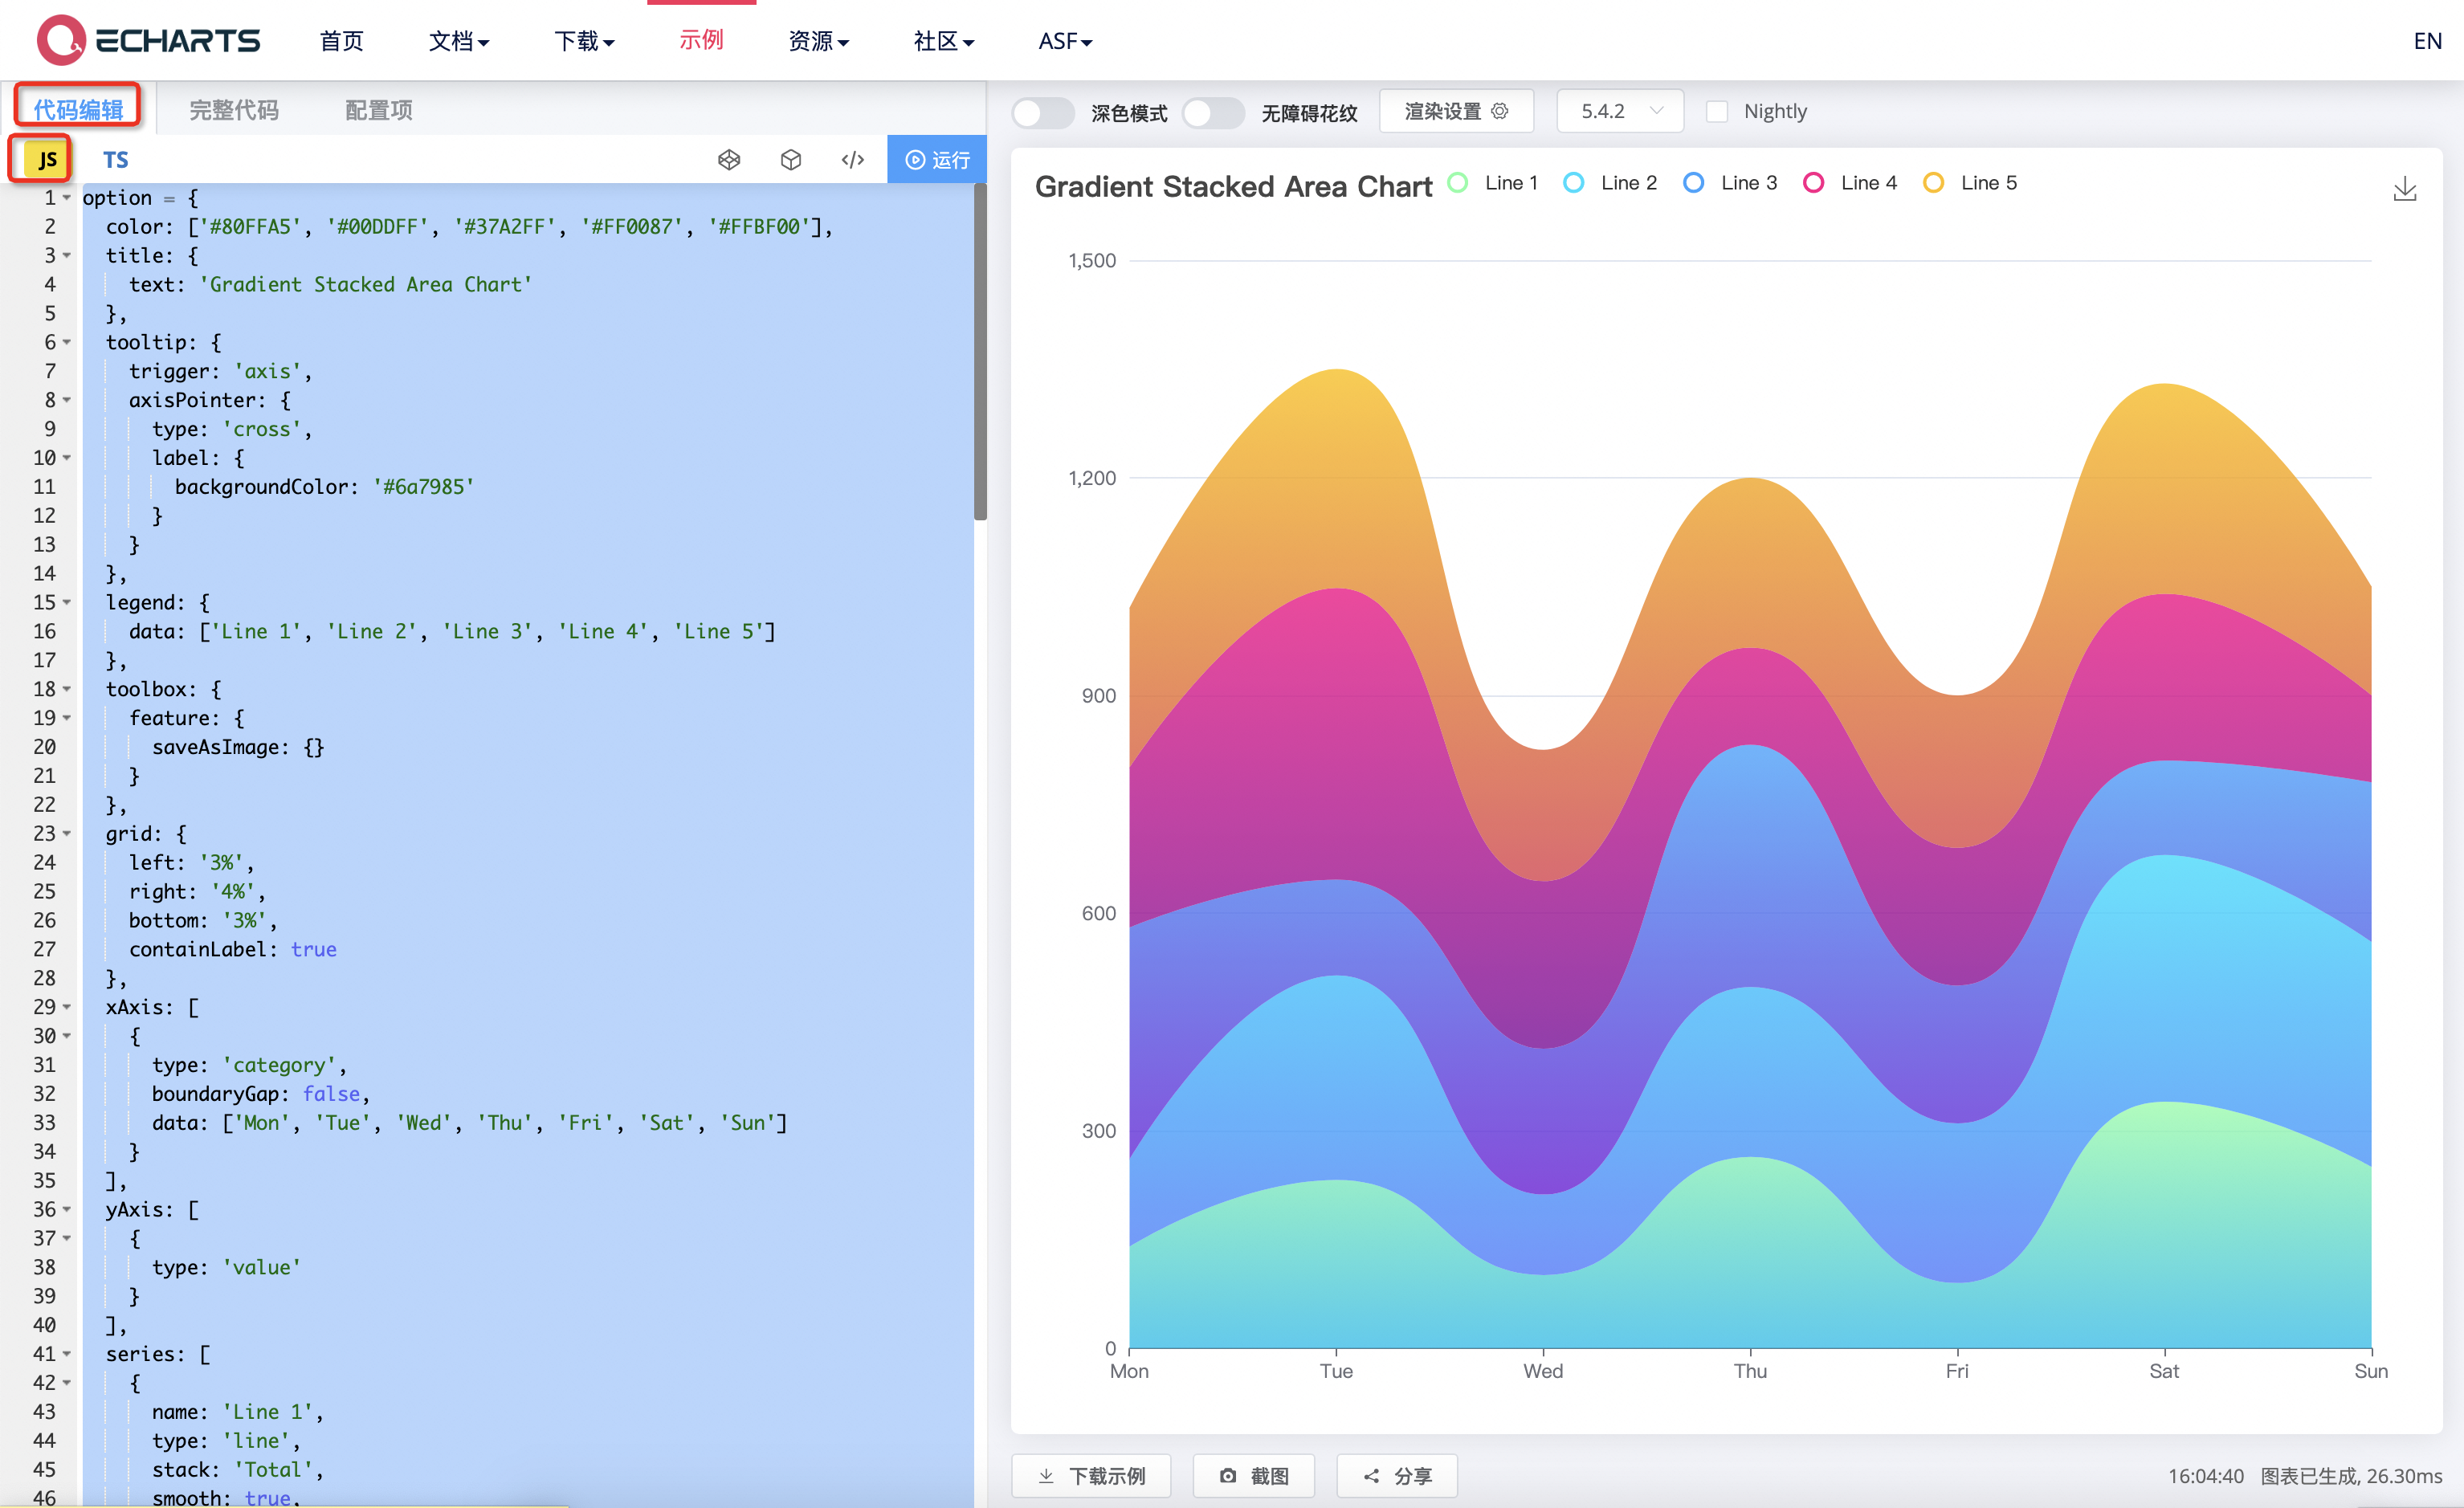Toggle Line 1 legend marker
The width and height of the screenshot is (2464, 1508).
1458,183
